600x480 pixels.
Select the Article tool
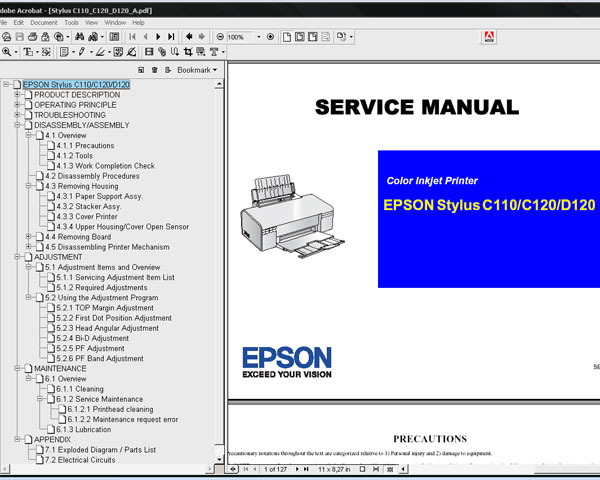click(x=174, y=52)
